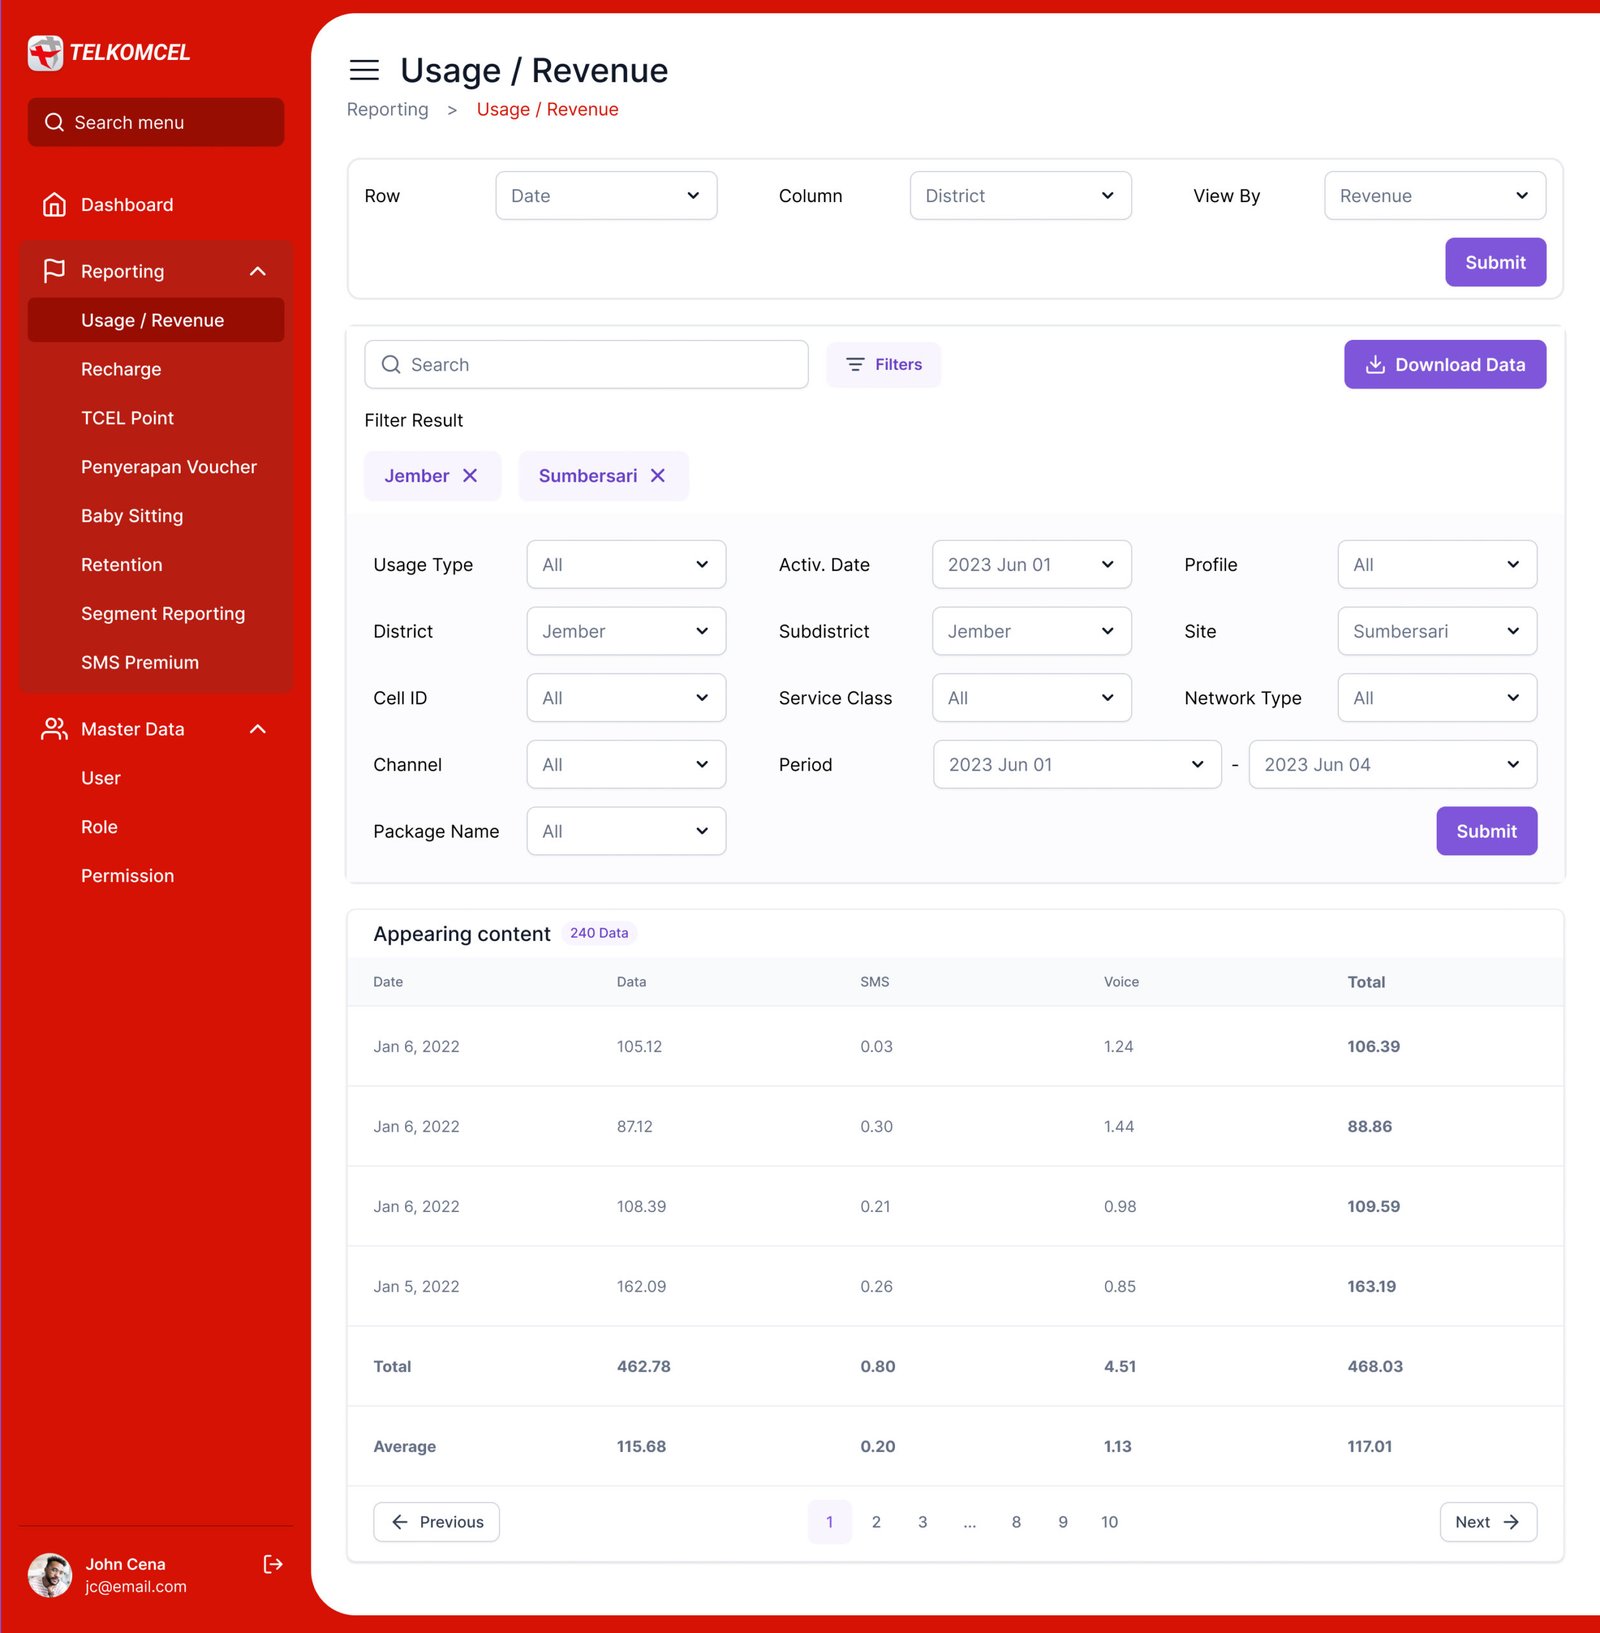Screen dimensions: 1600x1633
Task: Open the Row Date dropdown
Action: tap(606, 196)
